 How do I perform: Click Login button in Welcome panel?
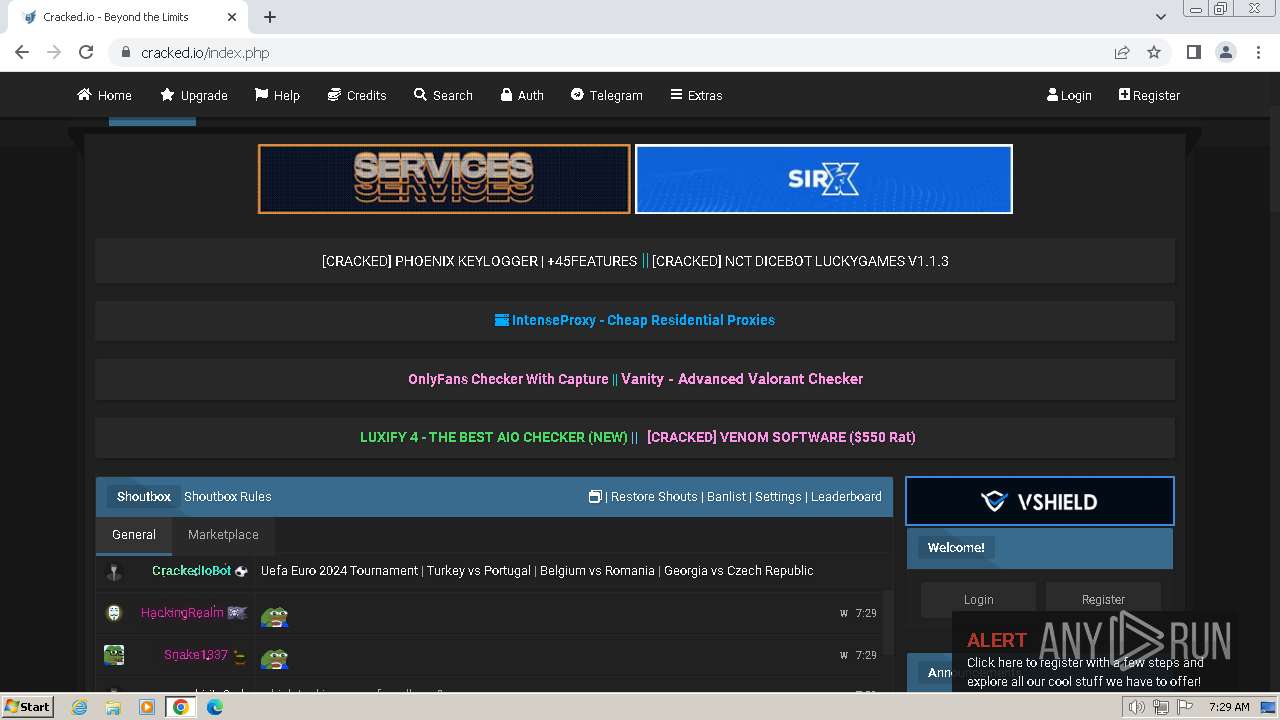tap(978, 599)
